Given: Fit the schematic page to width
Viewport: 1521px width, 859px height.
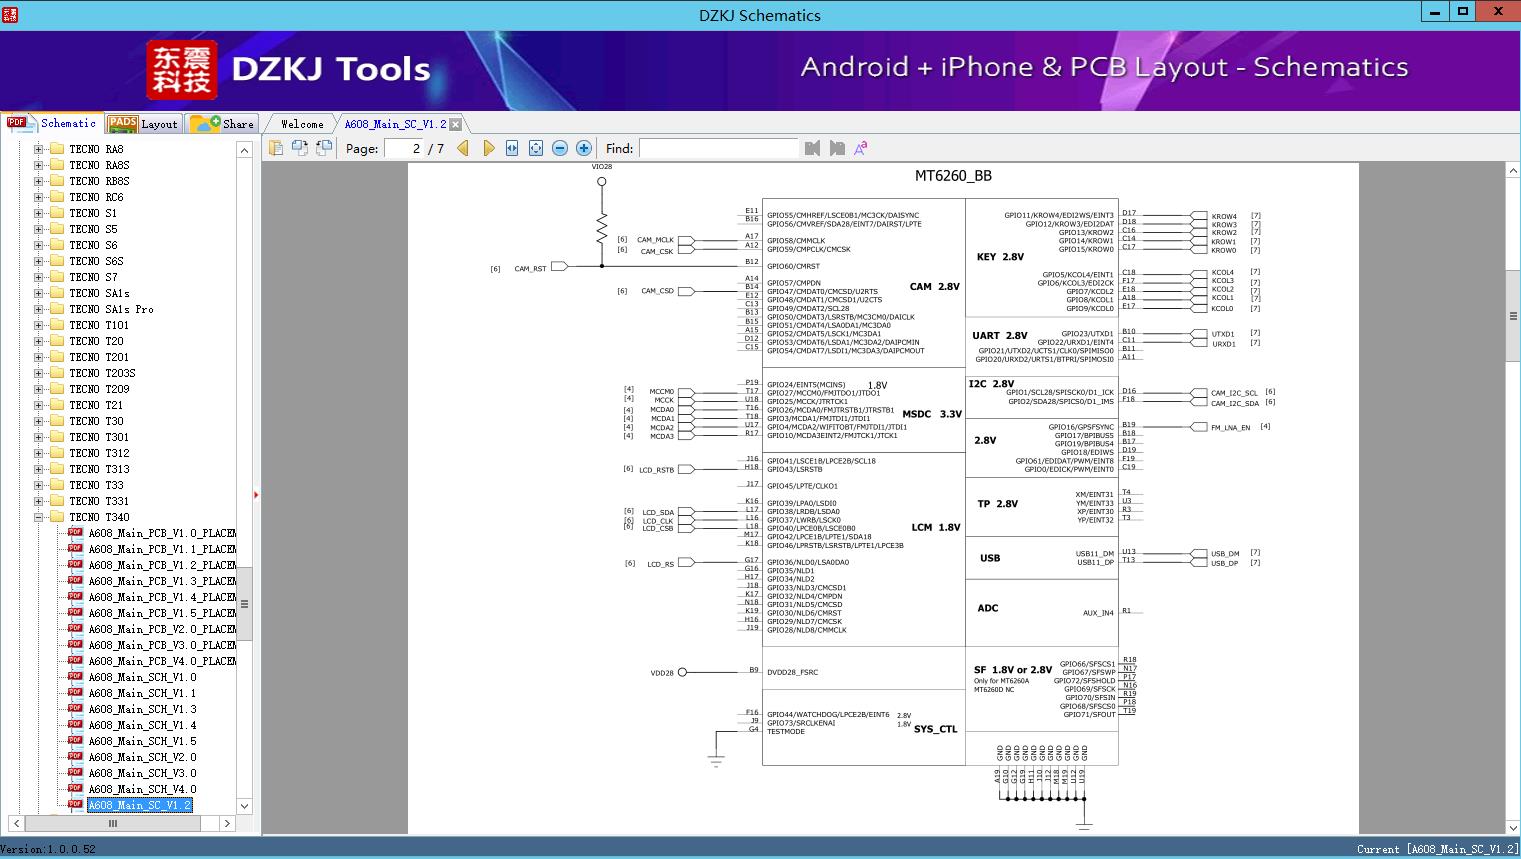Looking at the screenshot, I should click(x=512, y=148).
